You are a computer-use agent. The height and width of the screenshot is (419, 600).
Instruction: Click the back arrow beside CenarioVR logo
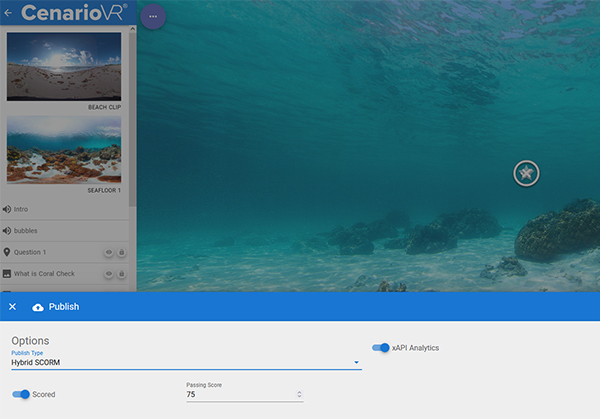[x=8, y=14]
